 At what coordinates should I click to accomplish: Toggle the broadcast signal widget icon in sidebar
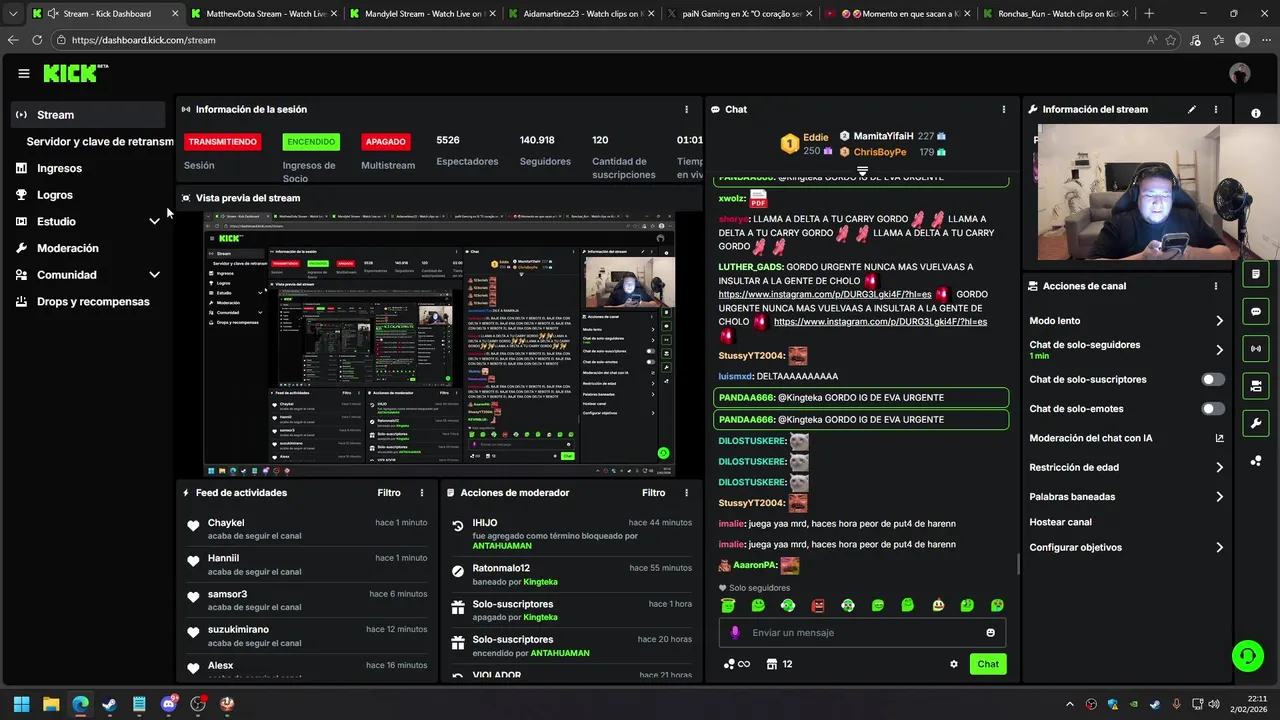click(x=1256, y=349)
